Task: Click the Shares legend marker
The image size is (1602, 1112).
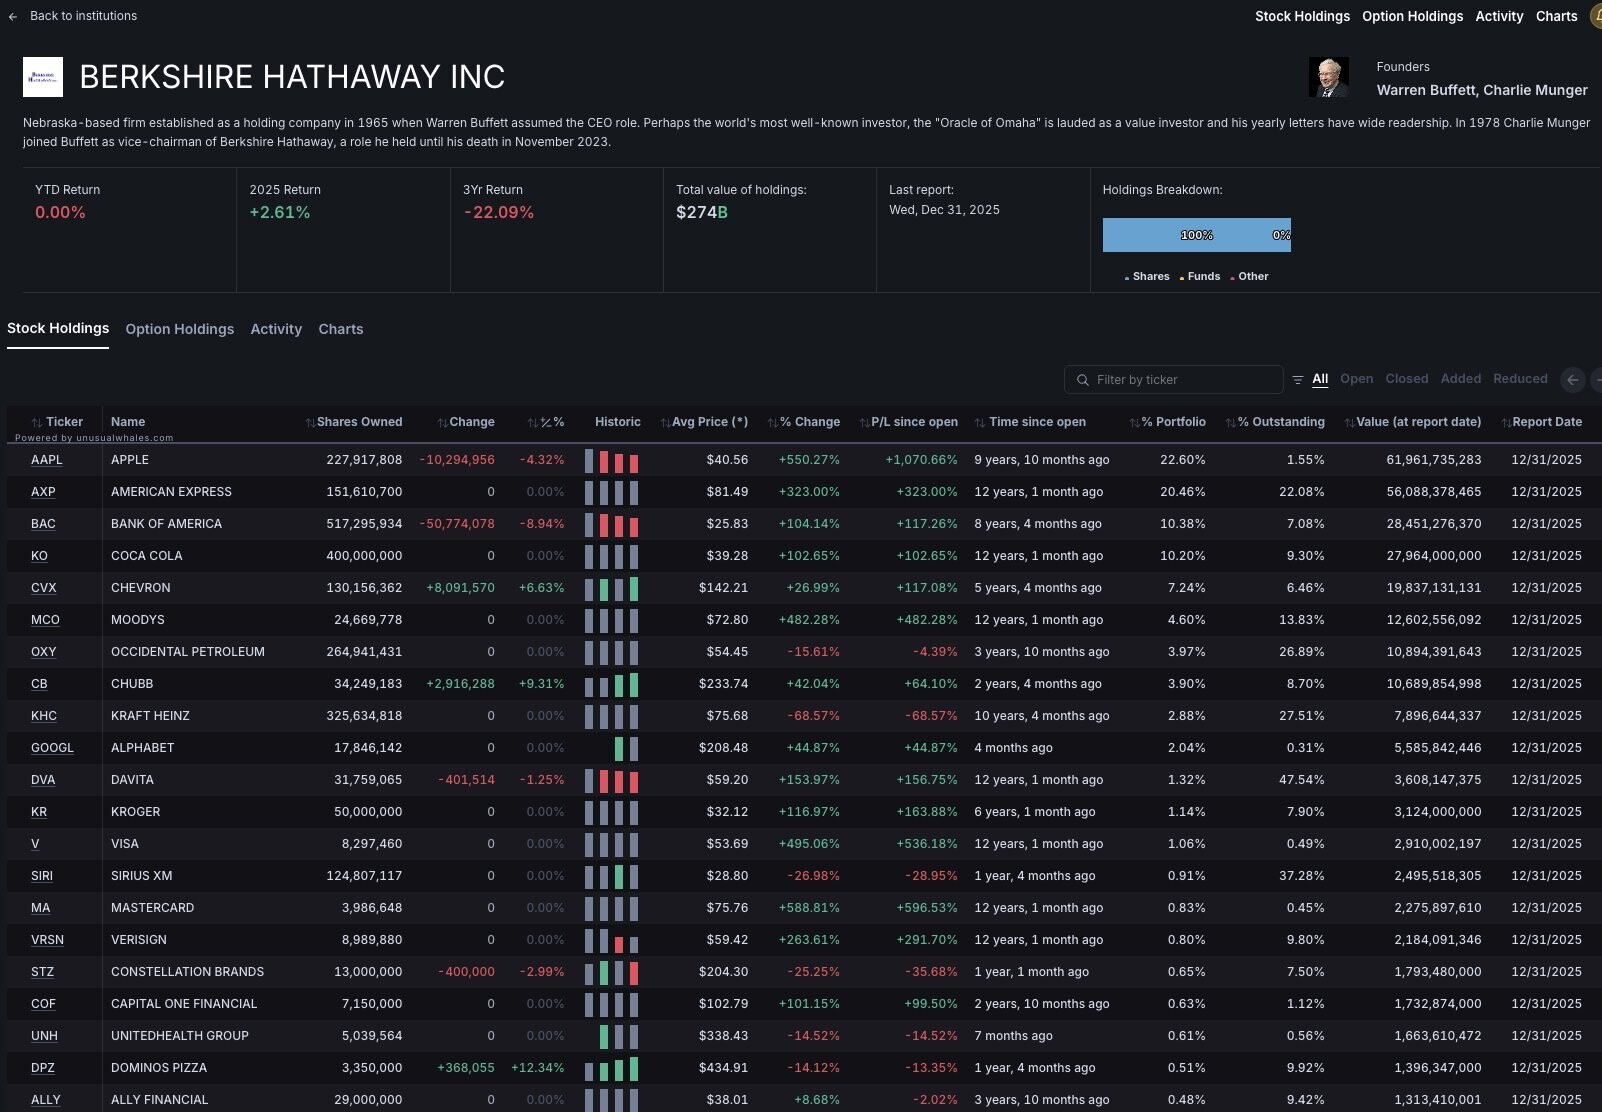Action: 1127,278
